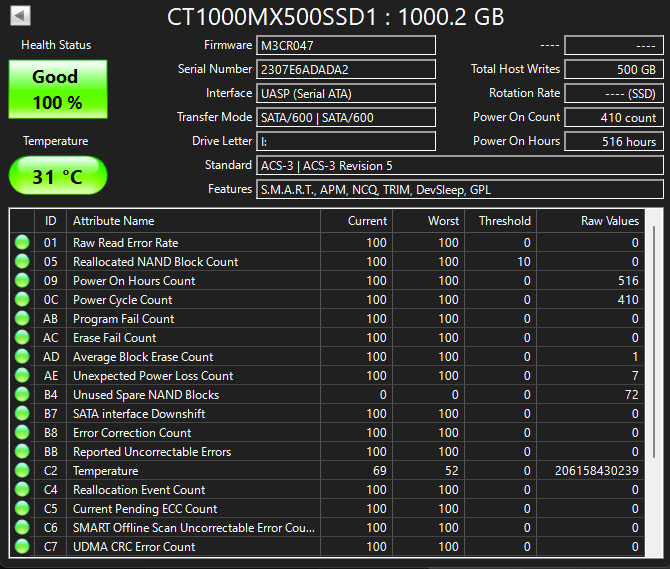The height and width of the screenshot is (569, 670).
Task: Click the previous disk arrow button
Action: [x=20, y=16]
